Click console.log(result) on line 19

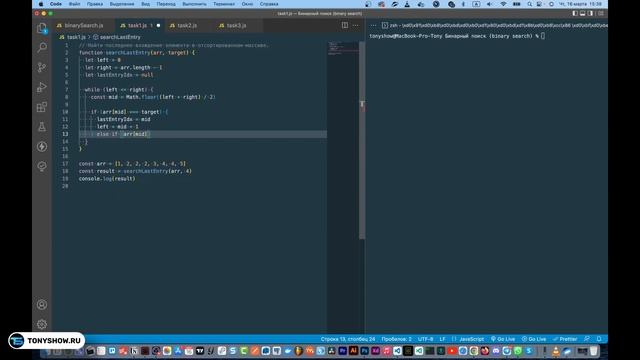(x=107, y=178)
